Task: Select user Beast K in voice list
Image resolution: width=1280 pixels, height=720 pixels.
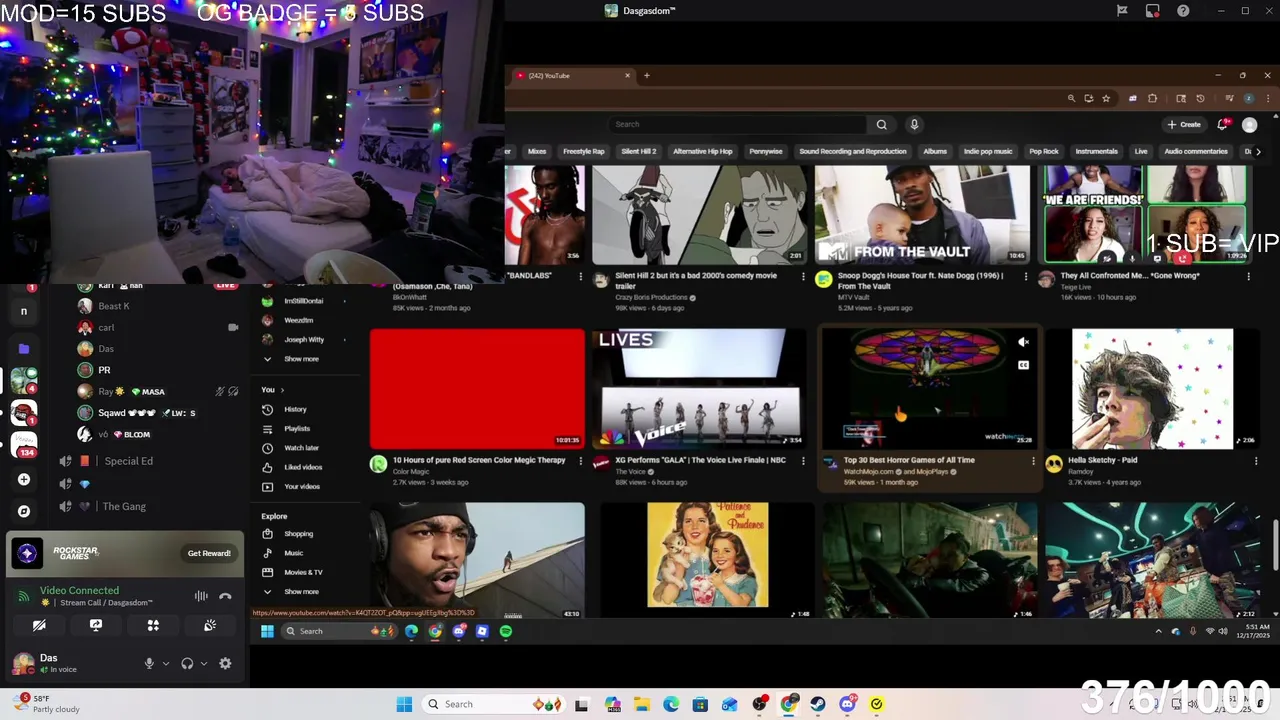Action: tap(114, 306)
